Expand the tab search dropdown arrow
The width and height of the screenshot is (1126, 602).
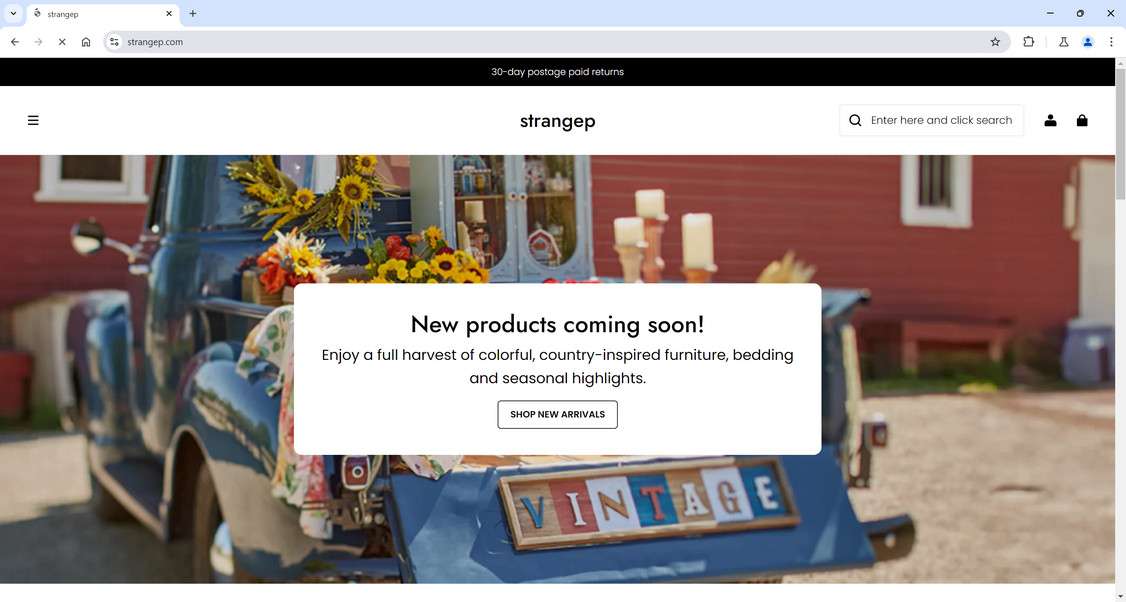(13, 13)
